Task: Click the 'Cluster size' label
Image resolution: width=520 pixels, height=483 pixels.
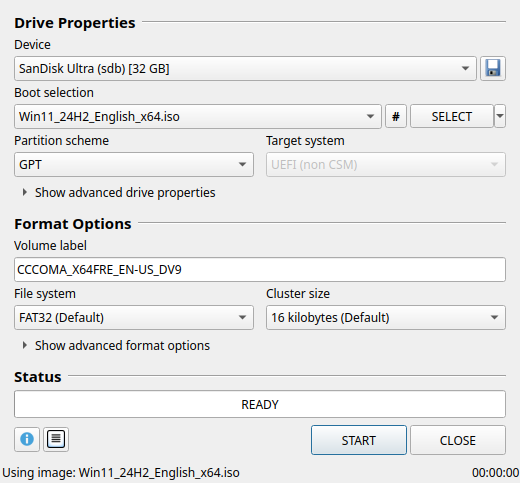Action: 298,294
